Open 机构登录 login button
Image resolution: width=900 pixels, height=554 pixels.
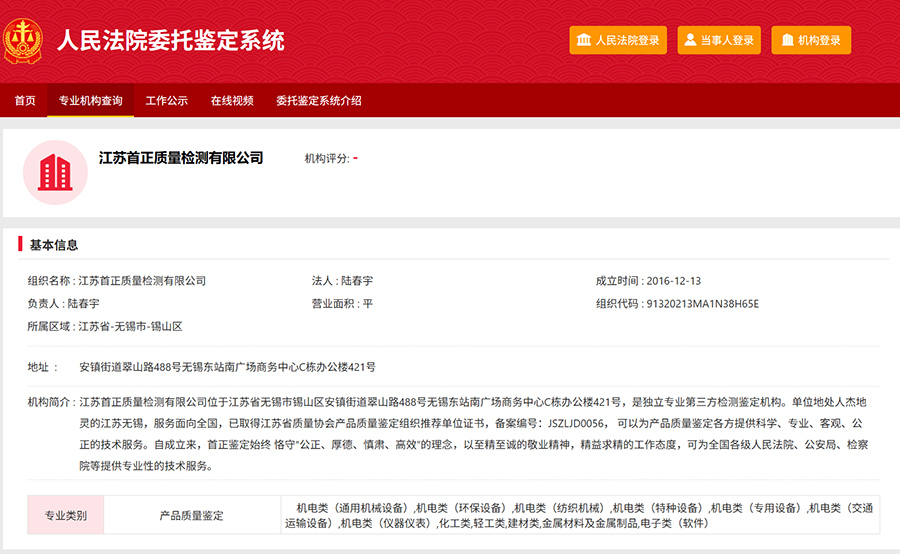point(810,40)
